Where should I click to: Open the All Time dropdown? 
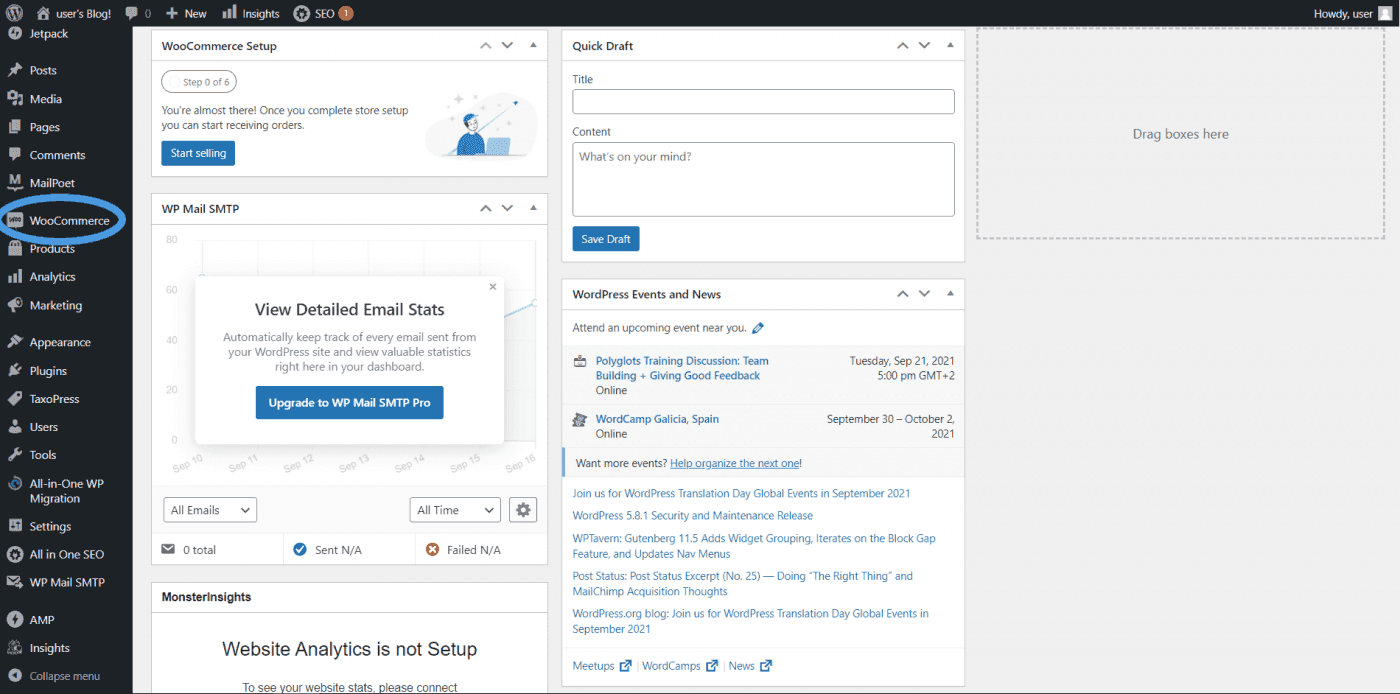point(455,510)
